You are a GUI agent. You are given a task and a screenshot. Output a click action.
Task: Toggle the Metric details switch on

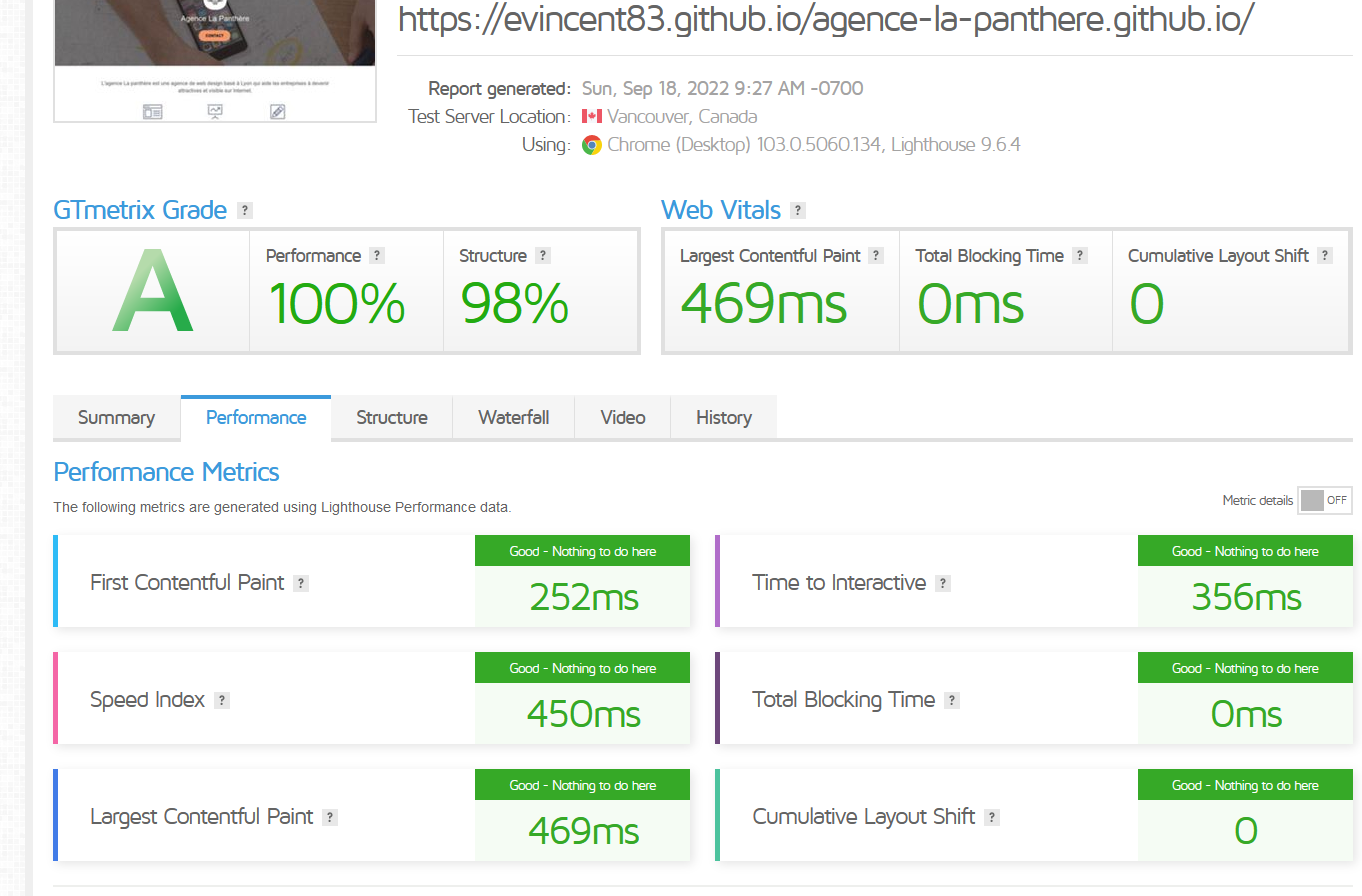[1324, 500]
